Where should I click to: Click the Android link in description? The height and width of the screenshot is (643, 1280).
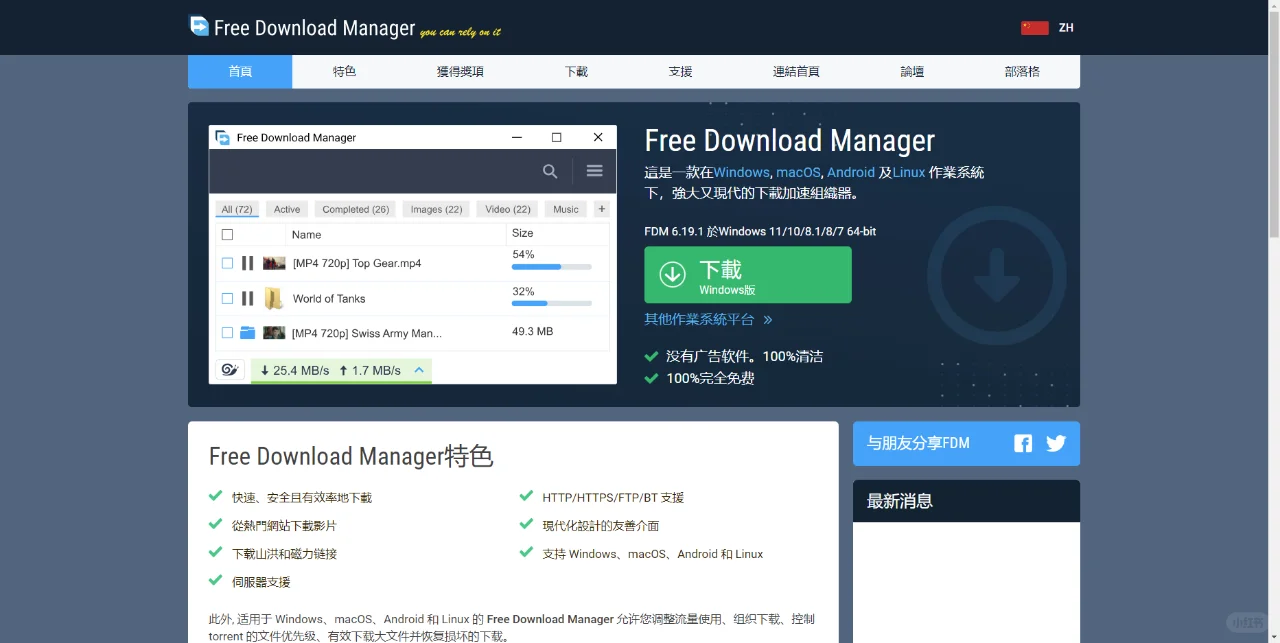[x=851, y=172]
